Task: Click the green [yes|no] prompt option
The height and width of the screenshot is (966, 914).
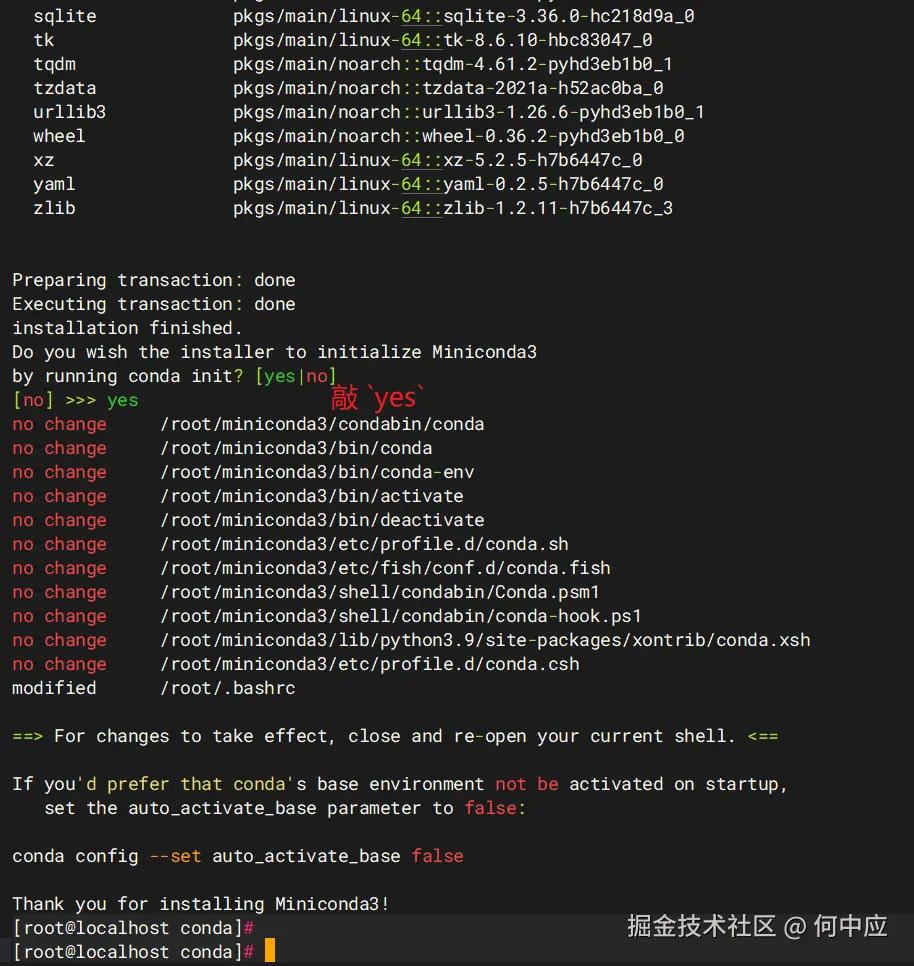Action: 296,376
